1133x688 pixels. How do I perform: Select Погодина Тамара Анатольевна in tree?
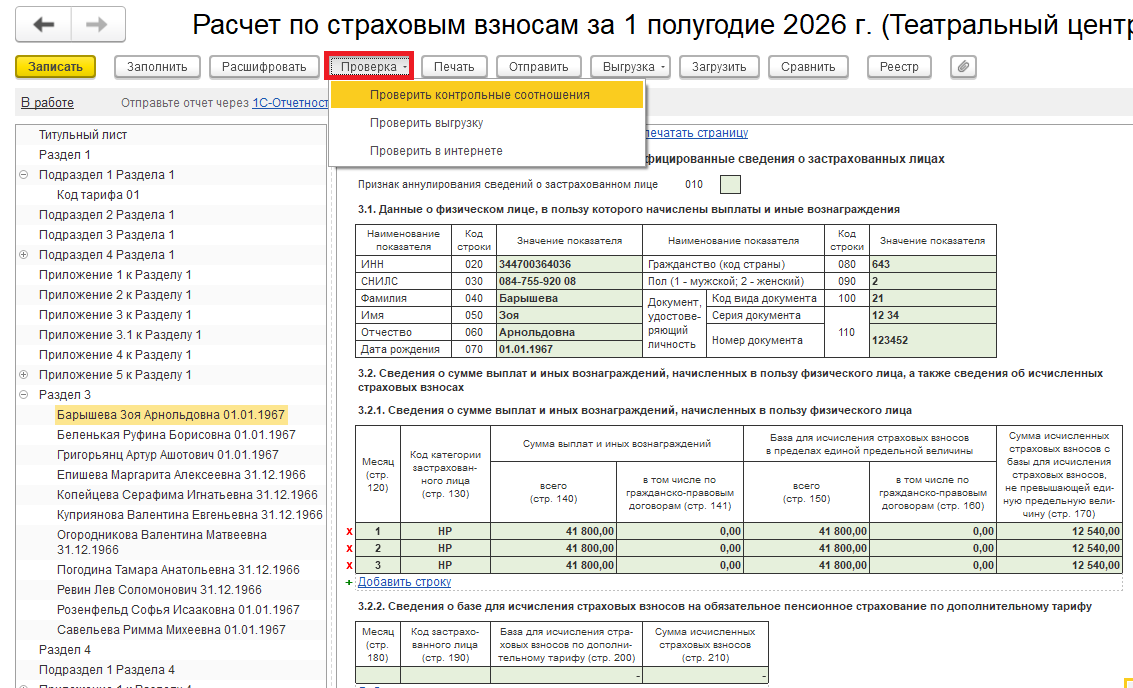178,569
